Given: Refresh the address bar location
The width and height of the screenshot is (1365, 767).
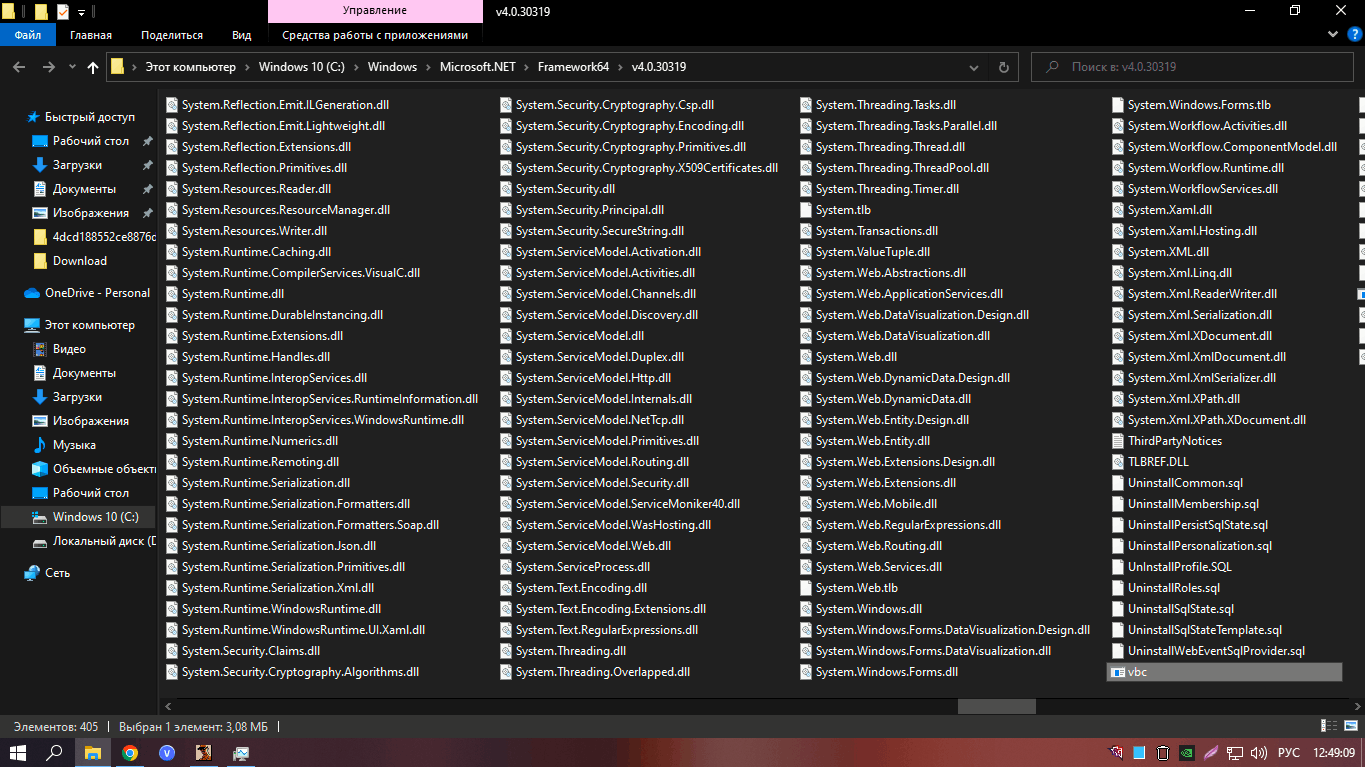Looking at the screenshot, I should pos(1004,67).
